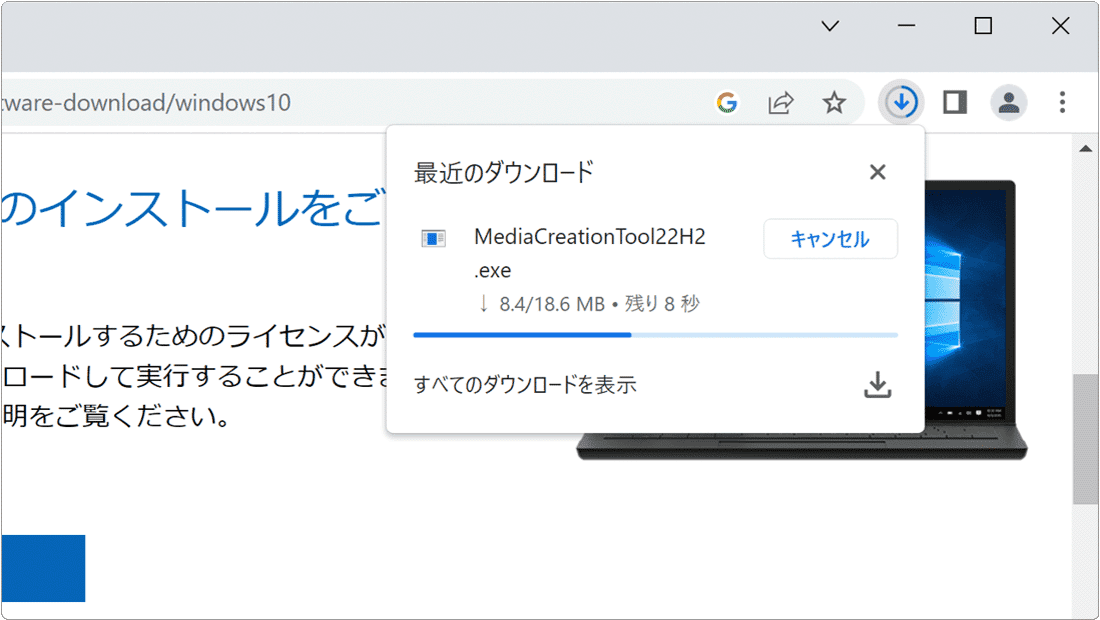Open the profile avatar icon
The height and width of the screenshot is (620, 1100).
point(1009,102)
